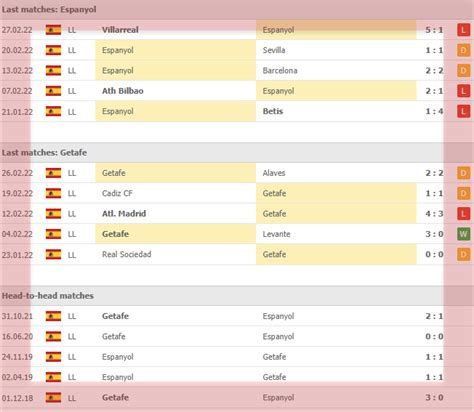Open the Ath Bilbao team link
Screen dimensions: 474x412
(x=123, y=91)
